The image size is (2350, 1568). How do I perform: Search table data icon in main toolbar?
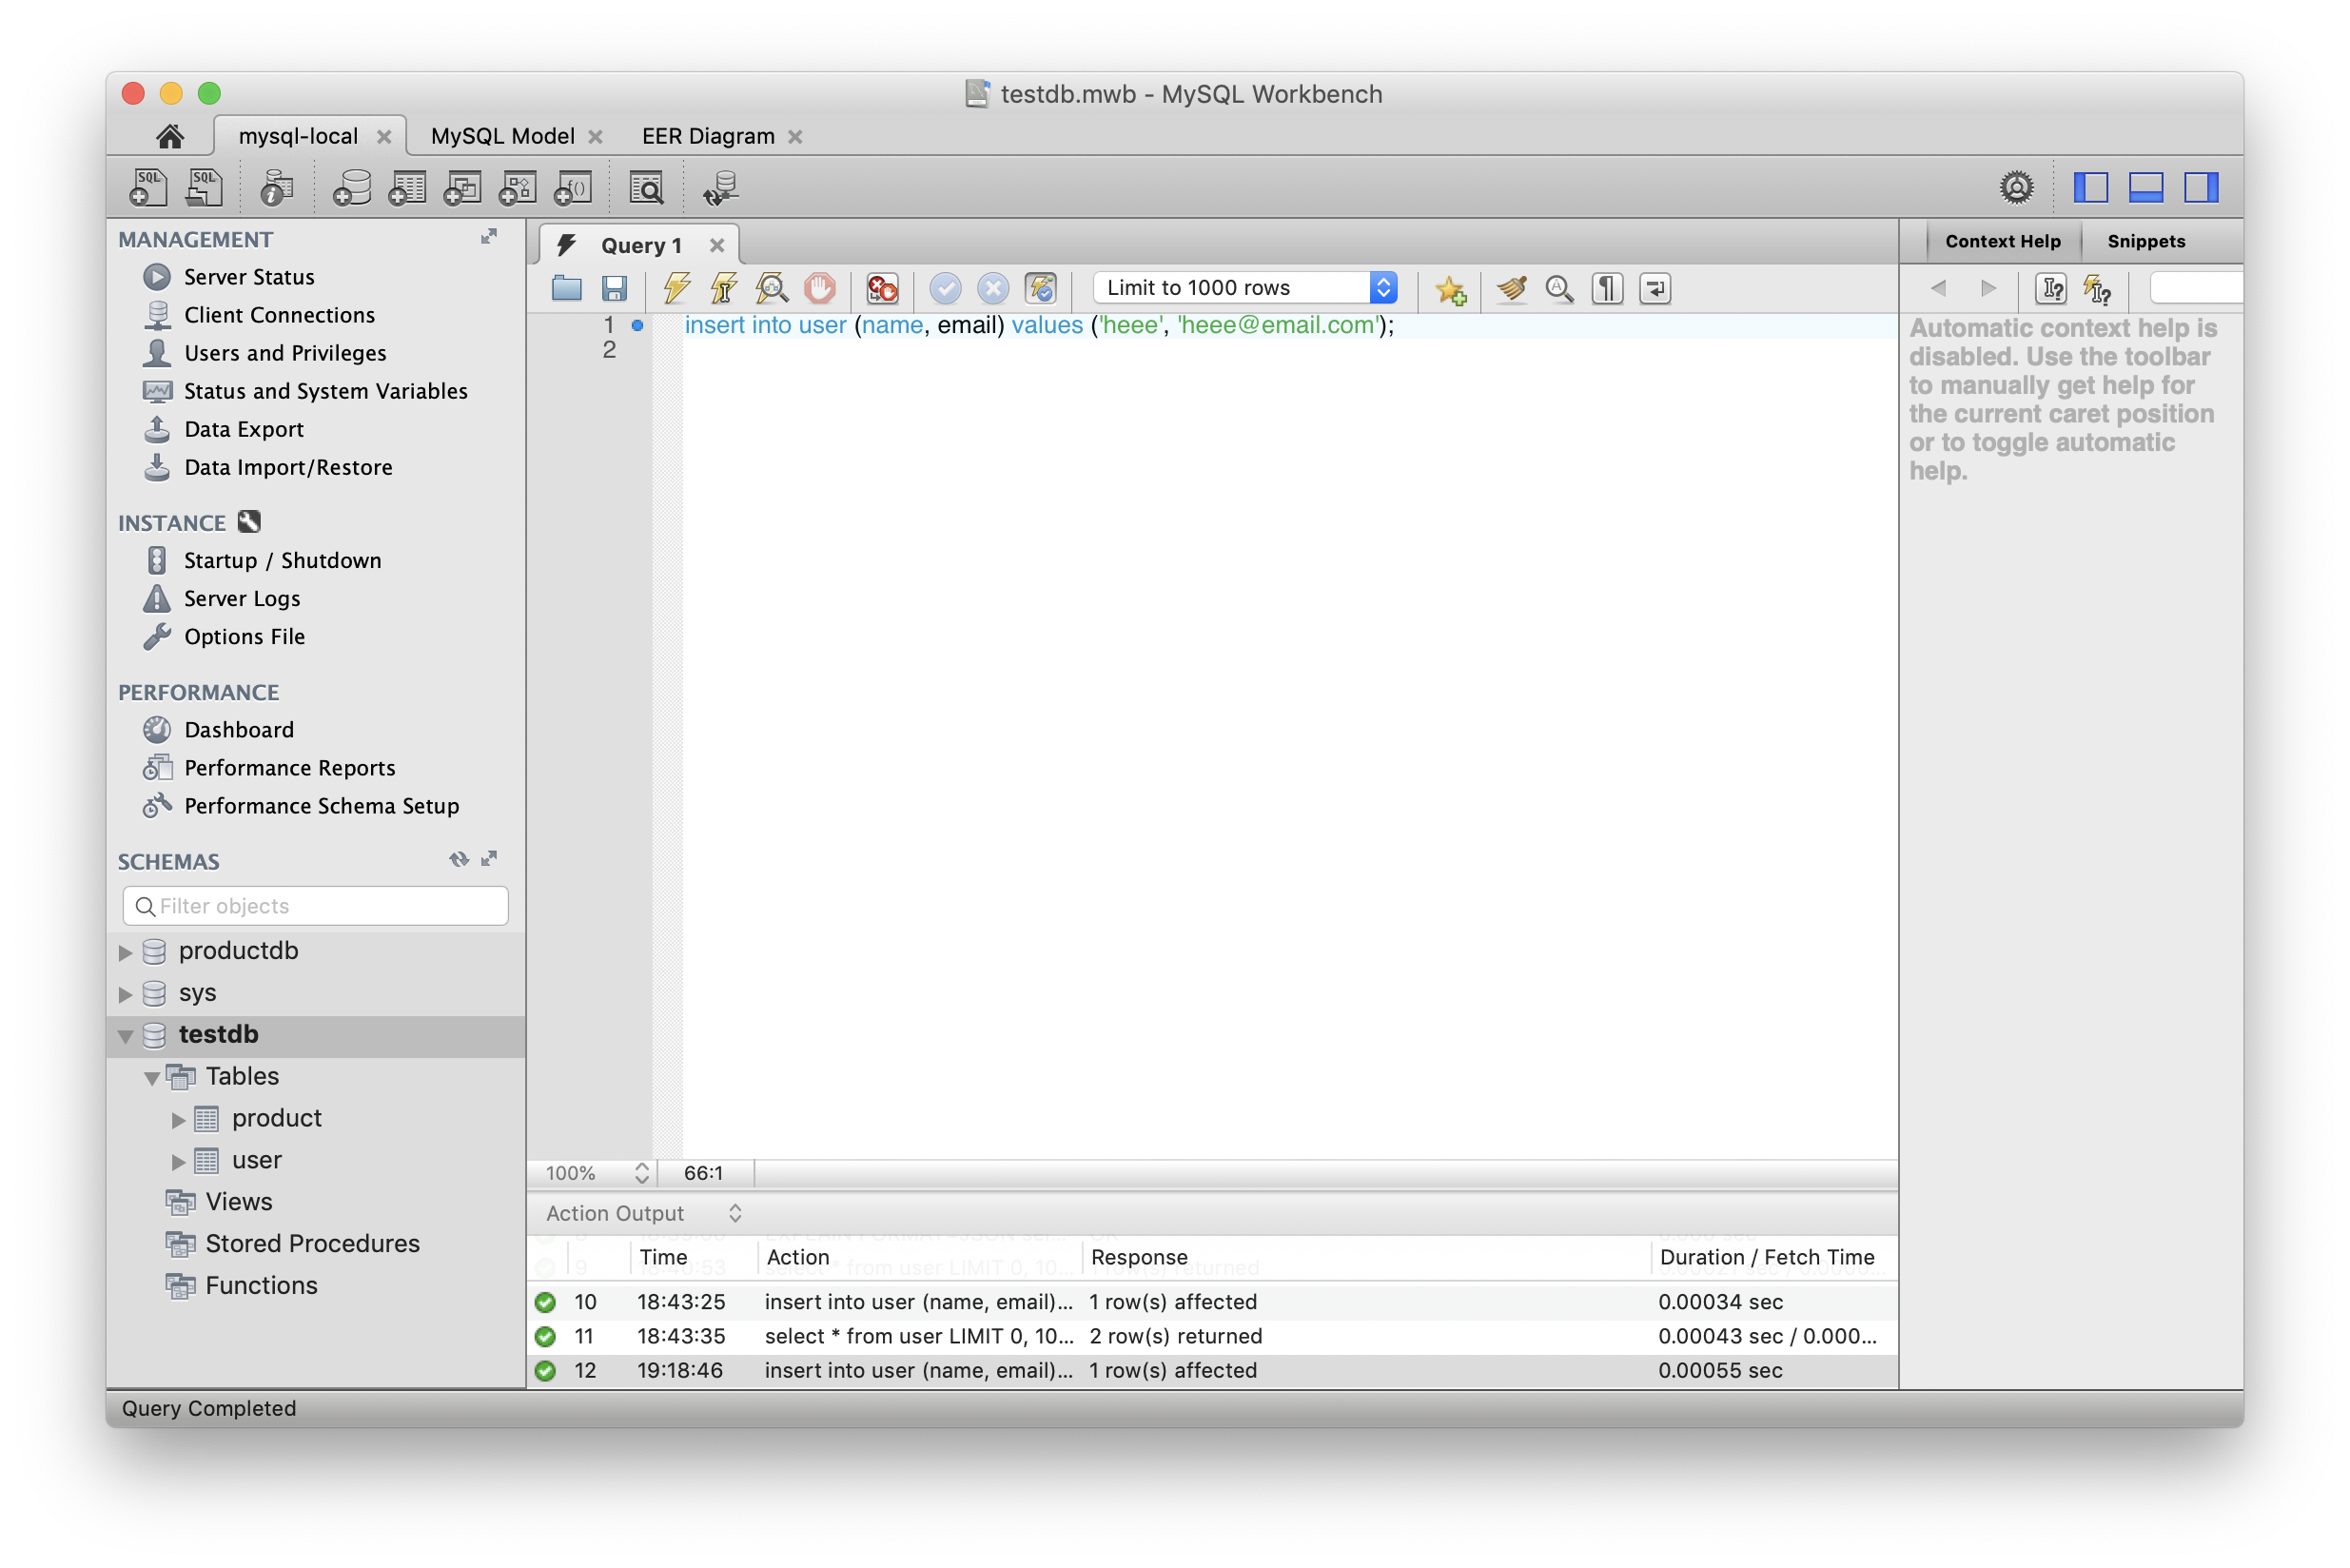646,187
